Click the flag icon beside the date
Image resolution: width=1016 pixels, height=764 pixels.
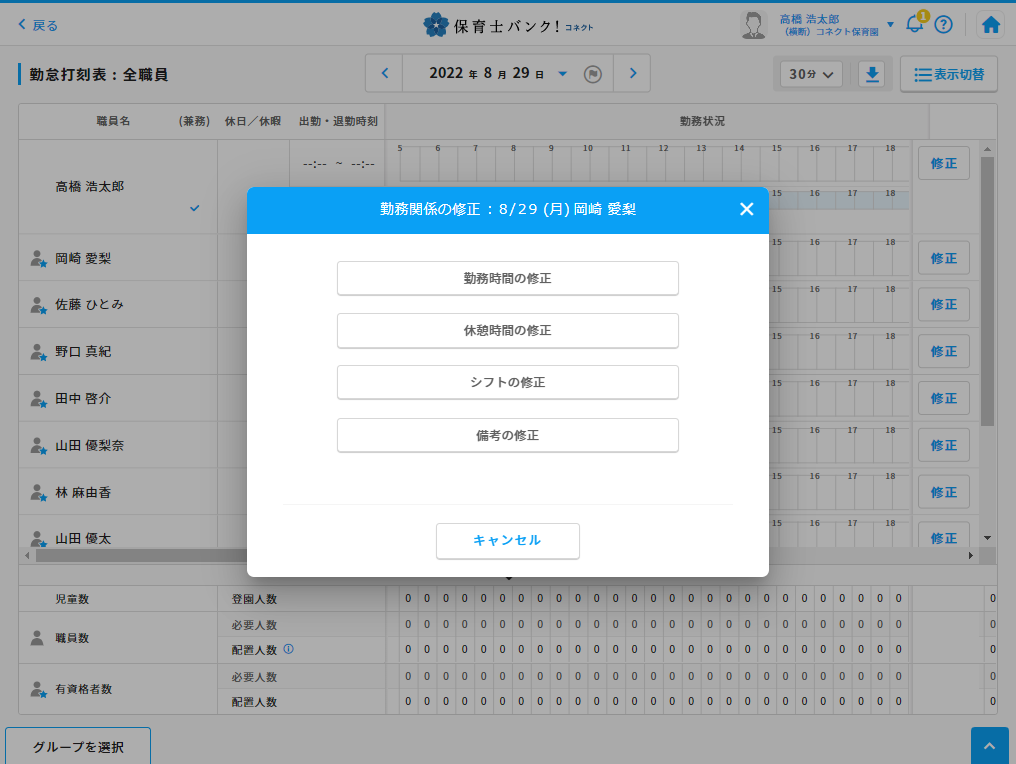point(592,75)
